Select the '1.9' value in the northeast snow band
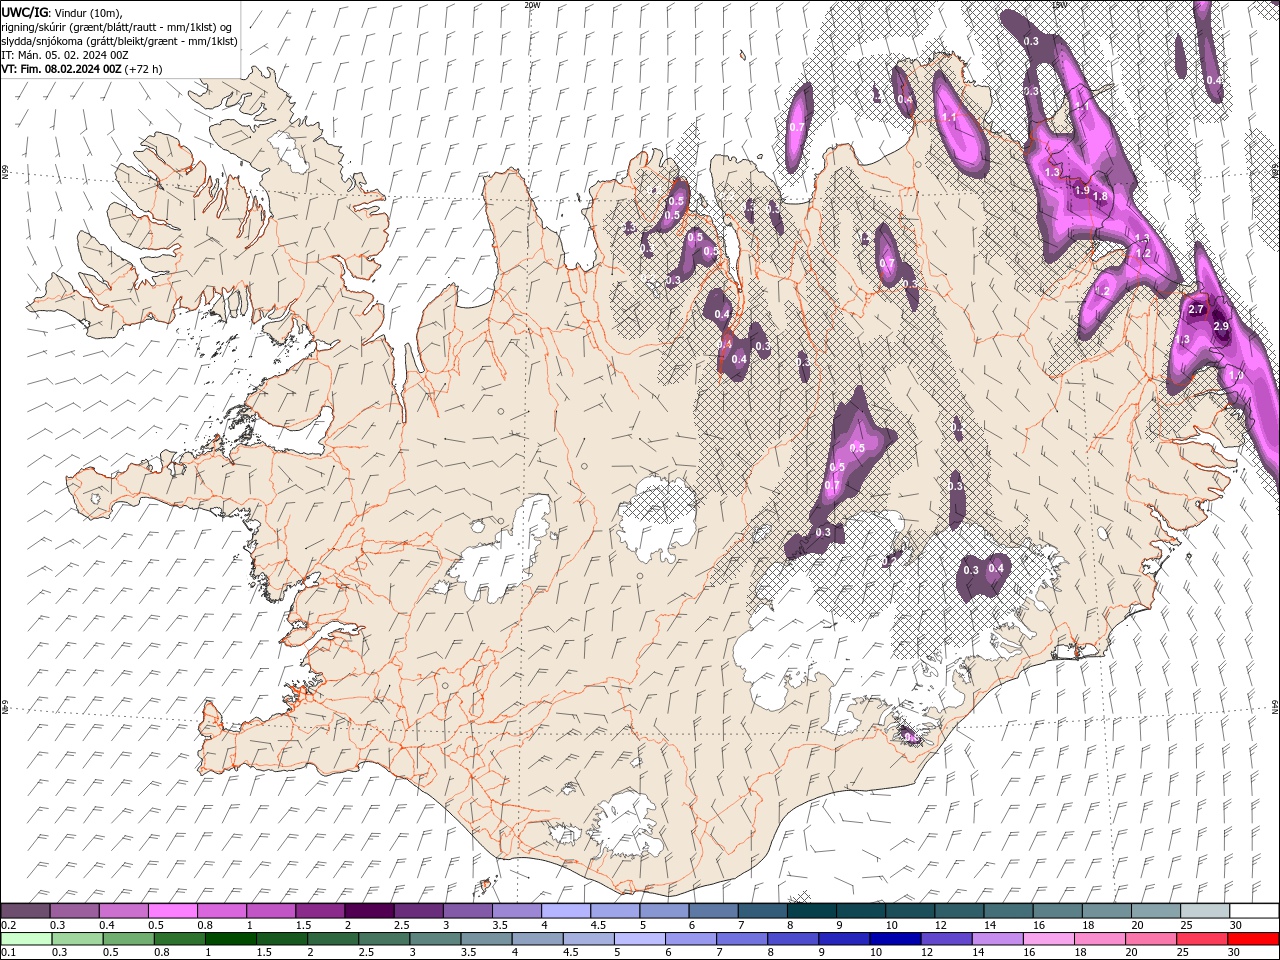This screenshot has width=1280, height=960. [1082, 190]
